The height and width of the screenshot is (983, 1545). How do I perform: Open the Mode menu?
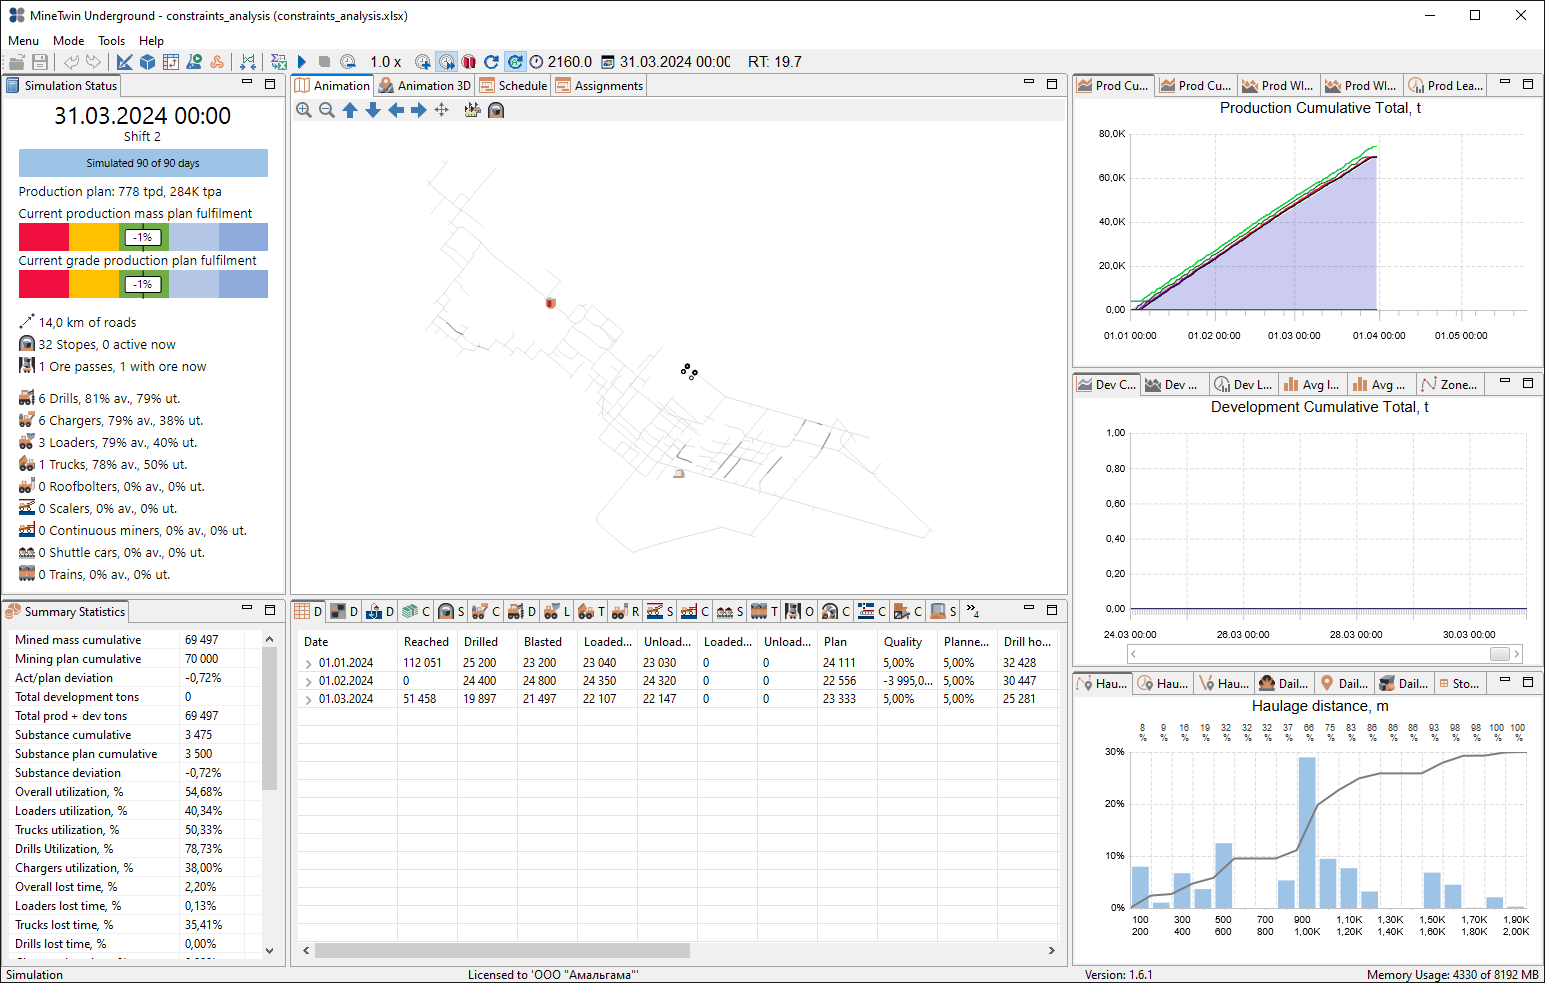point(69,41)
